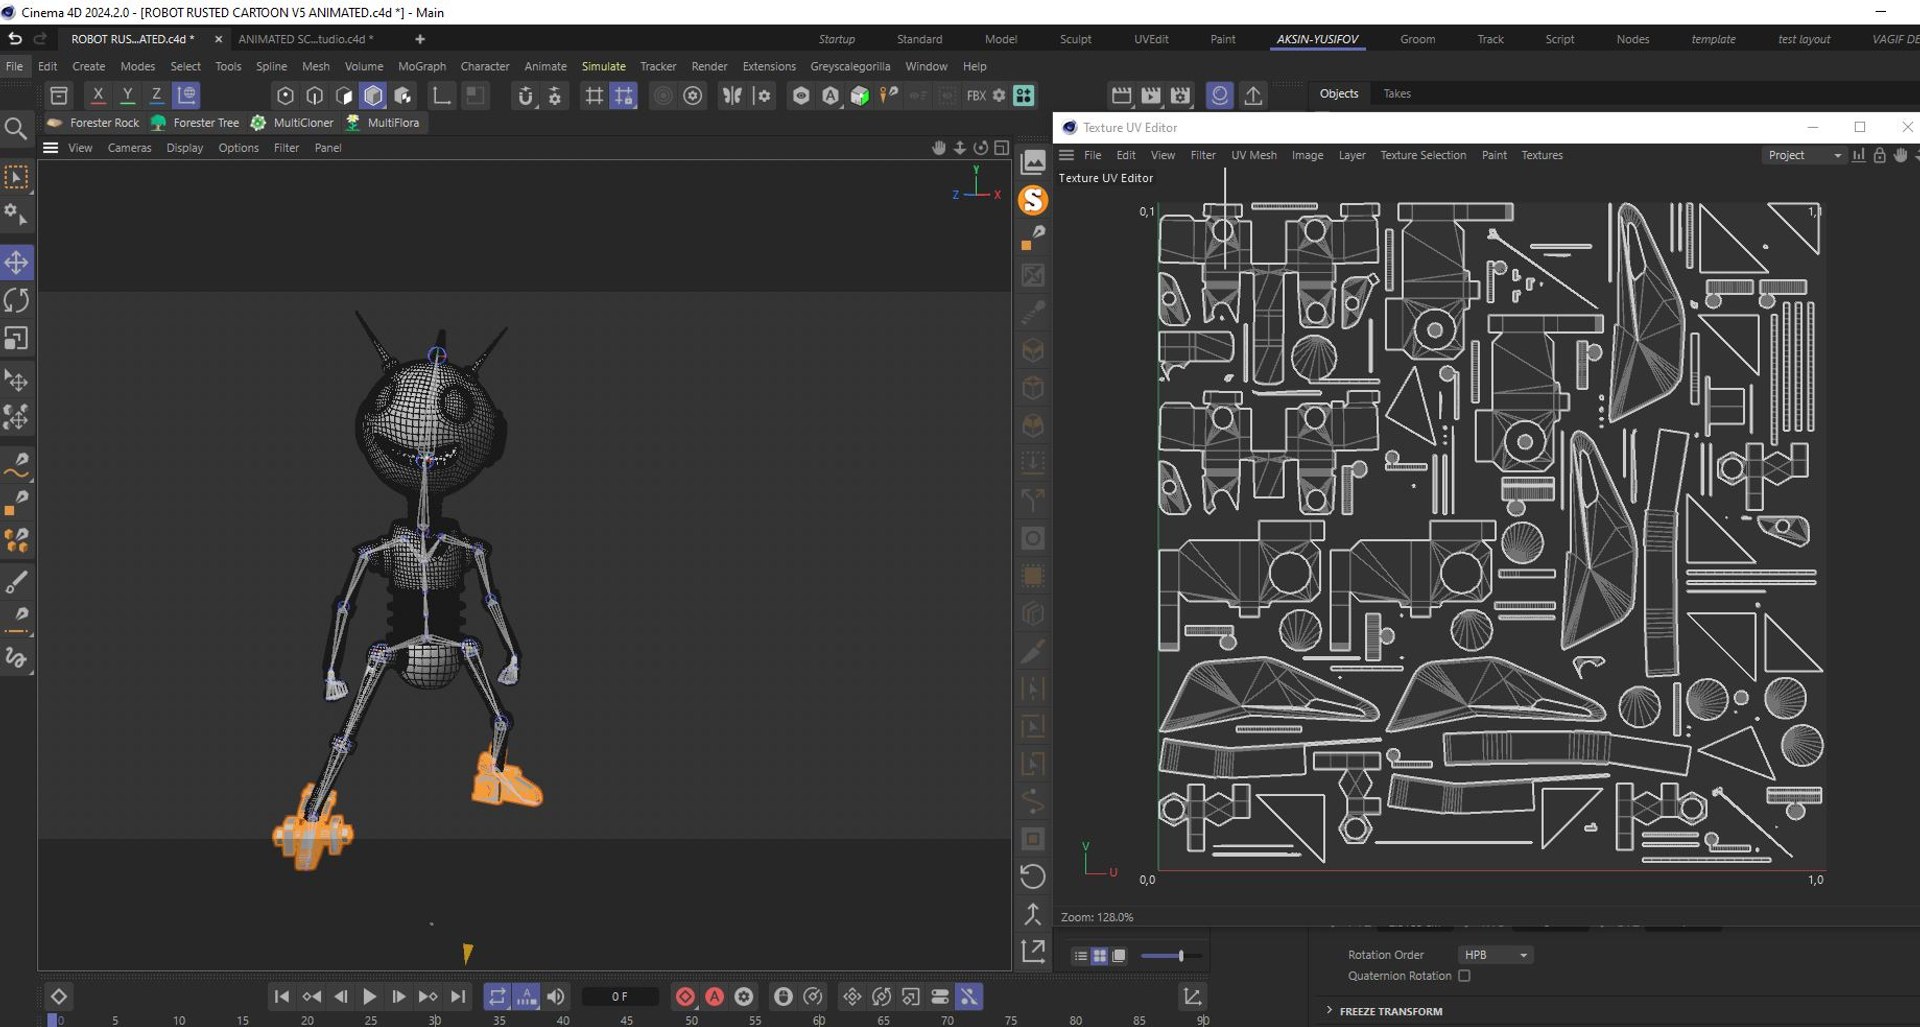1920x1027 pixels.
Task: Select the live selection tool
Action: coord(17,178)
